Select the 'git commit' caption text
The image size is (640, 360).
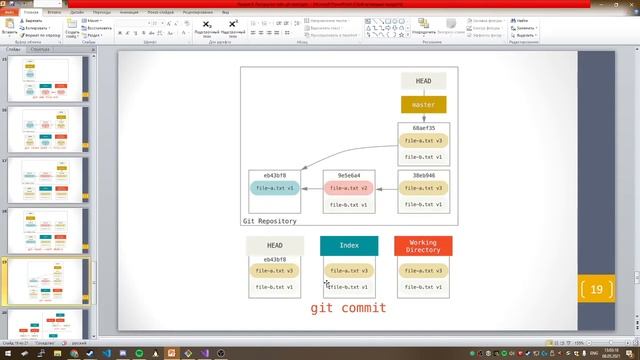348,307
